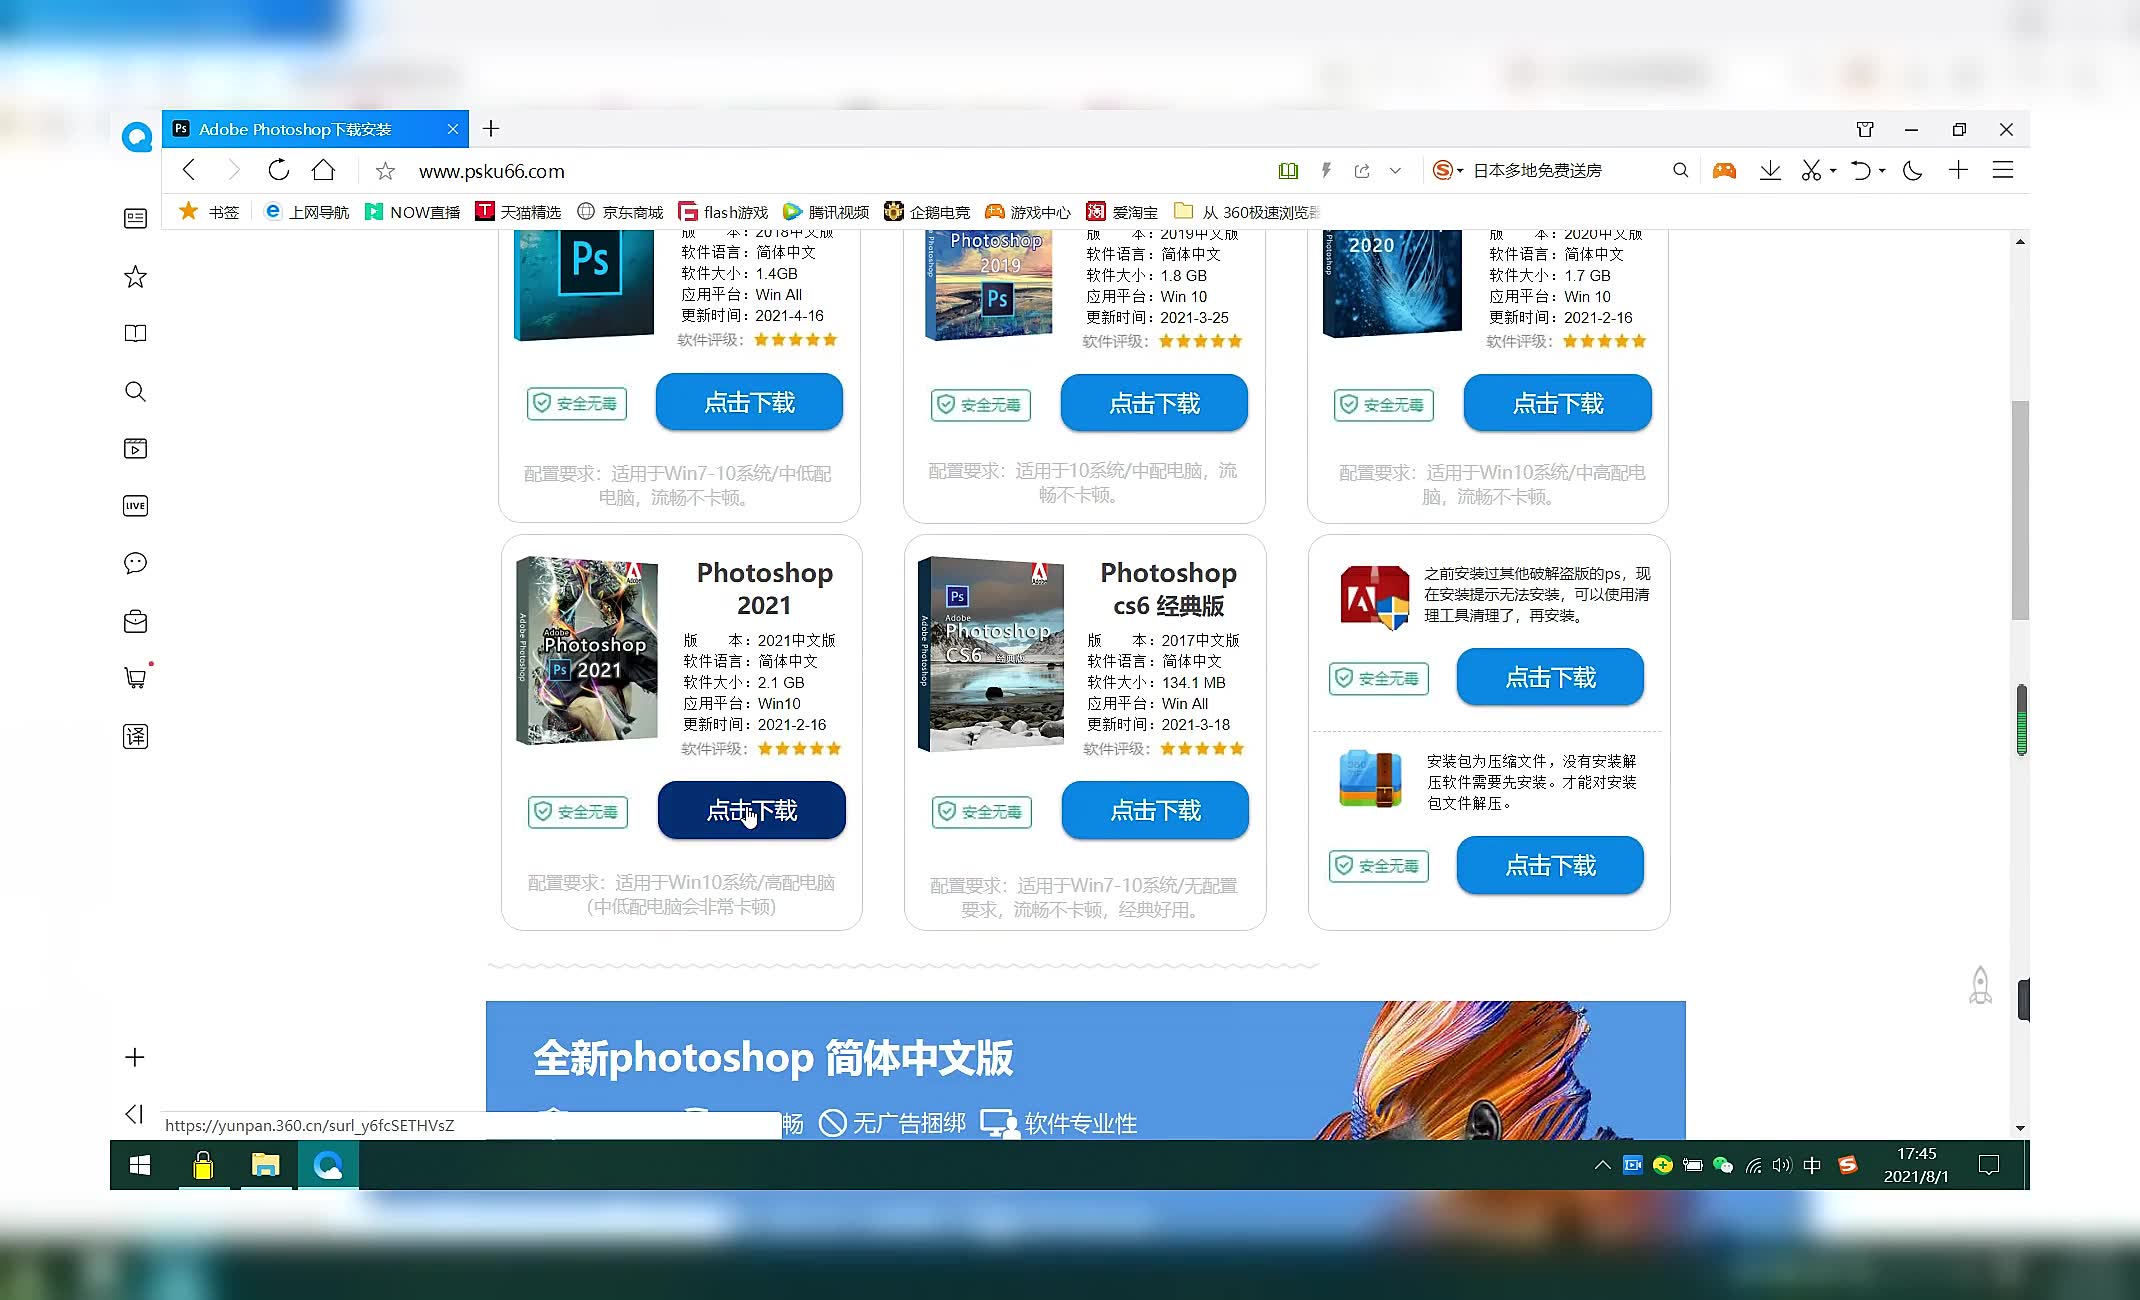This screenshot has width=2140, height=1300.
Task: Open the 京东商城 bookmark
Action: tap(620, 212)
